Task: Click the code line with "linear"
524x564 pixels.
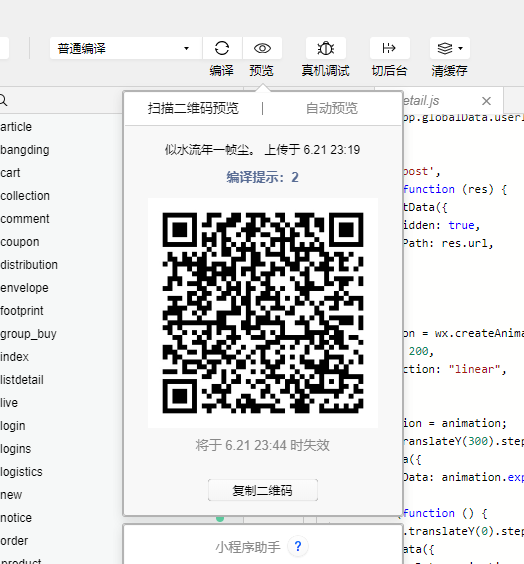Action: click(455, 369)
